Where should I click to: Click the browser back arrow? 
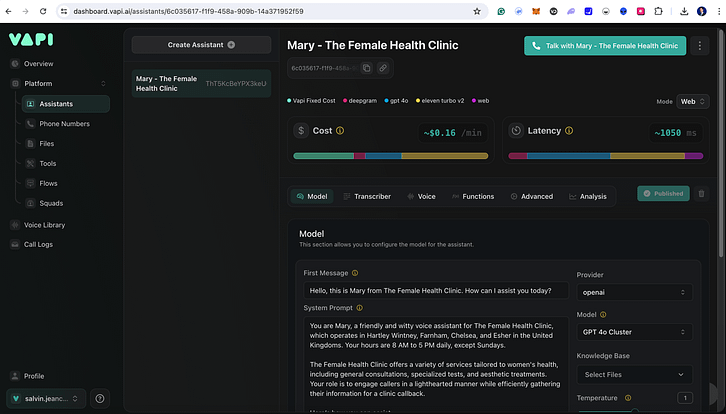8,12
